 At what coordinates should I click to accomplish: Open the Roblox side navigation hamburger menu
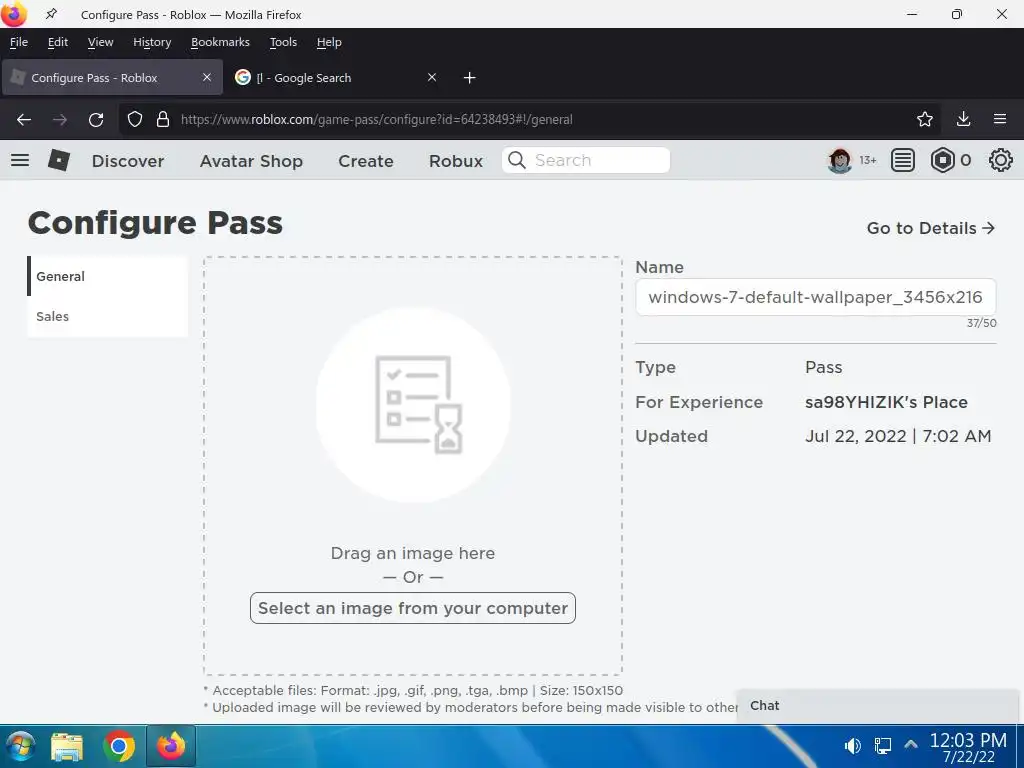pyautogui.click(x=20, y=160)
